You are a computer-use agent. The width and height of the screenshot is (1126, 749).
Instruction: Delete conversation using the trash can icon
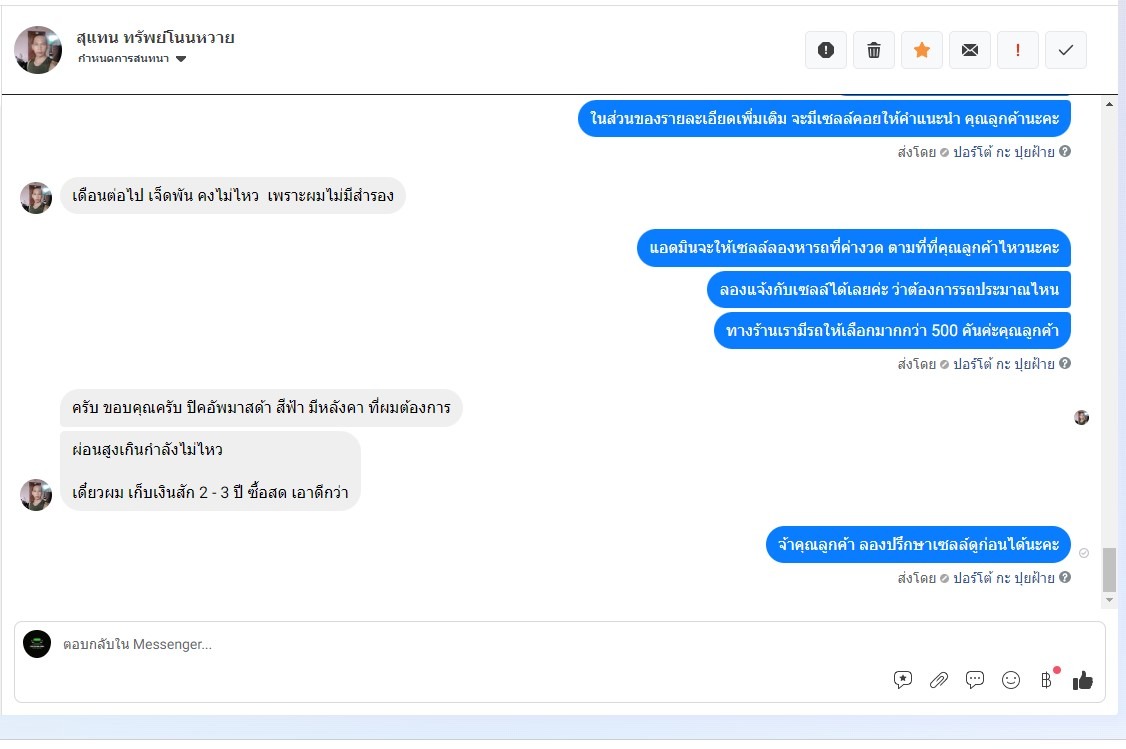(x=874, y=50)
